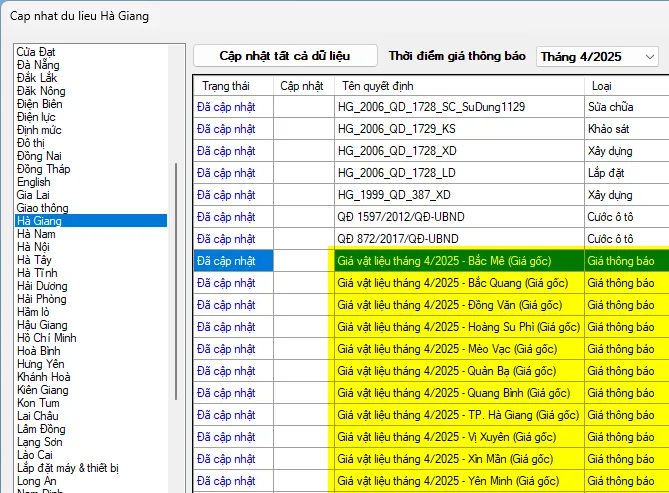Click the 'Trạng thái' column header
Image resolution: width=669 pixels, height=493 pixels.
tap(231, 86)
